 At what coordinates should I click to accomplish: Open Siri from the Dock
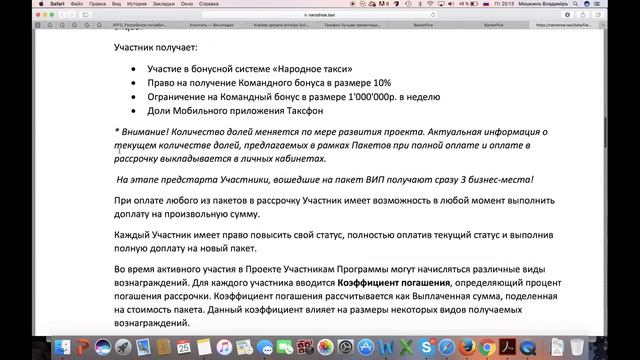[x=103, y=347]
